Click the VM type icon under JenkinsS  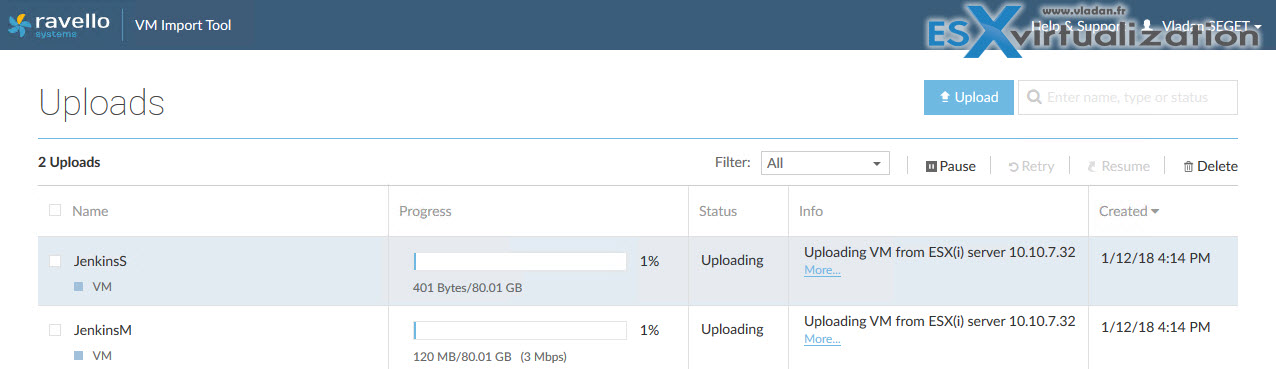click(79, 287)
